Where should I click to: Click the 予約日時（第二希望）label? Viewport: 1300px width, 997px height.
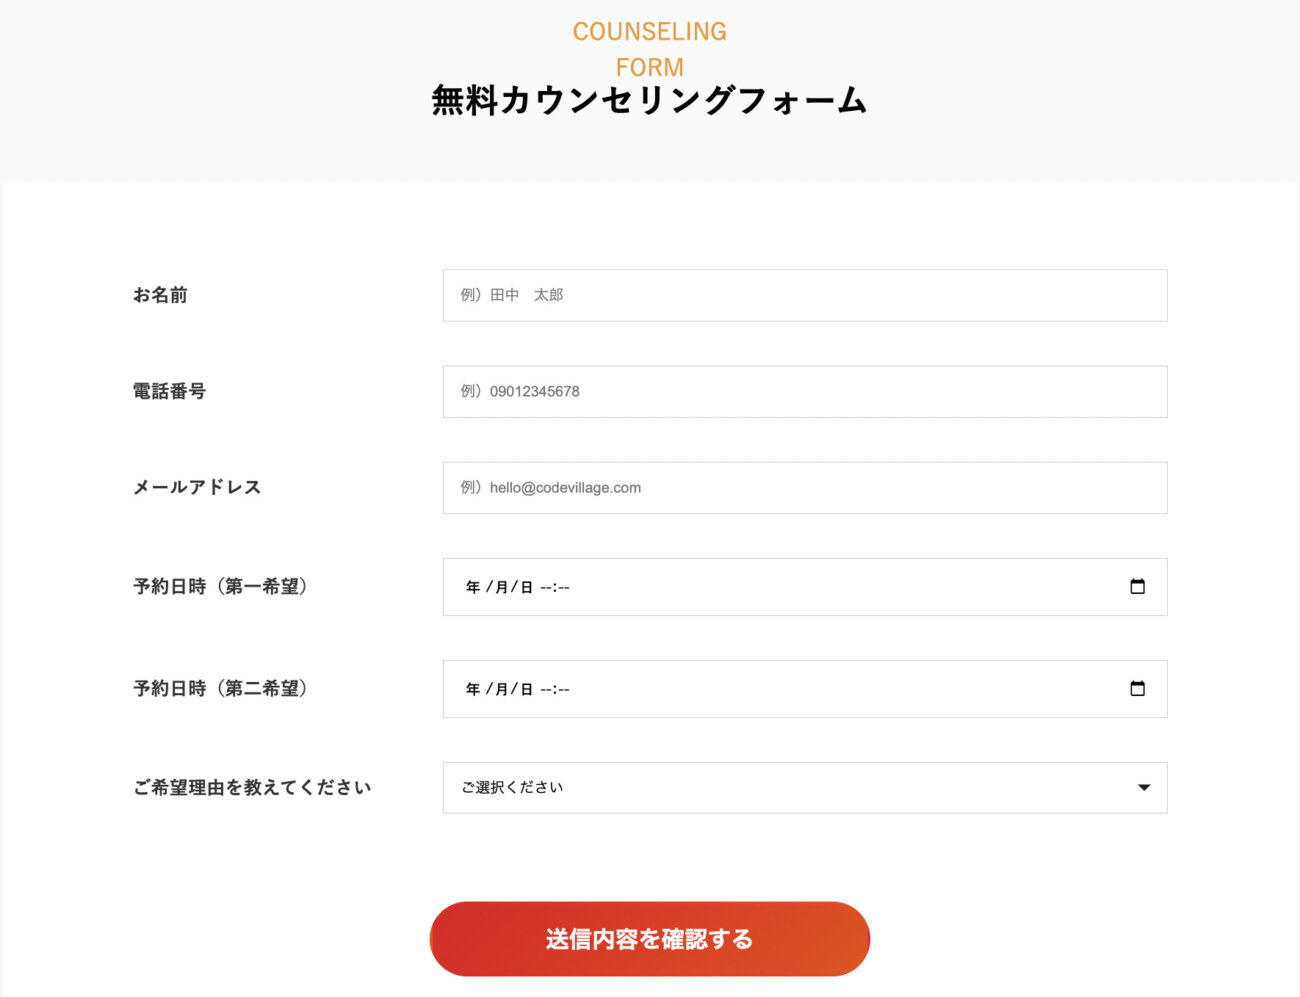click(220, 689)
